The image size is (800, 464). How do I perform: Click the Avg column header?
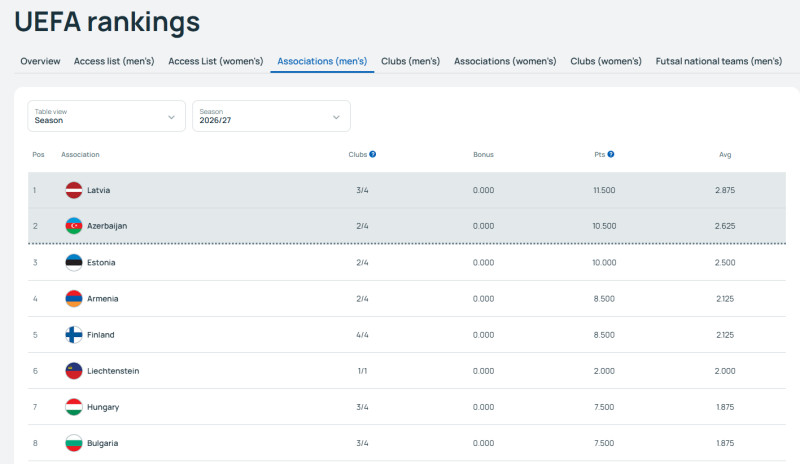coord(725,154)
